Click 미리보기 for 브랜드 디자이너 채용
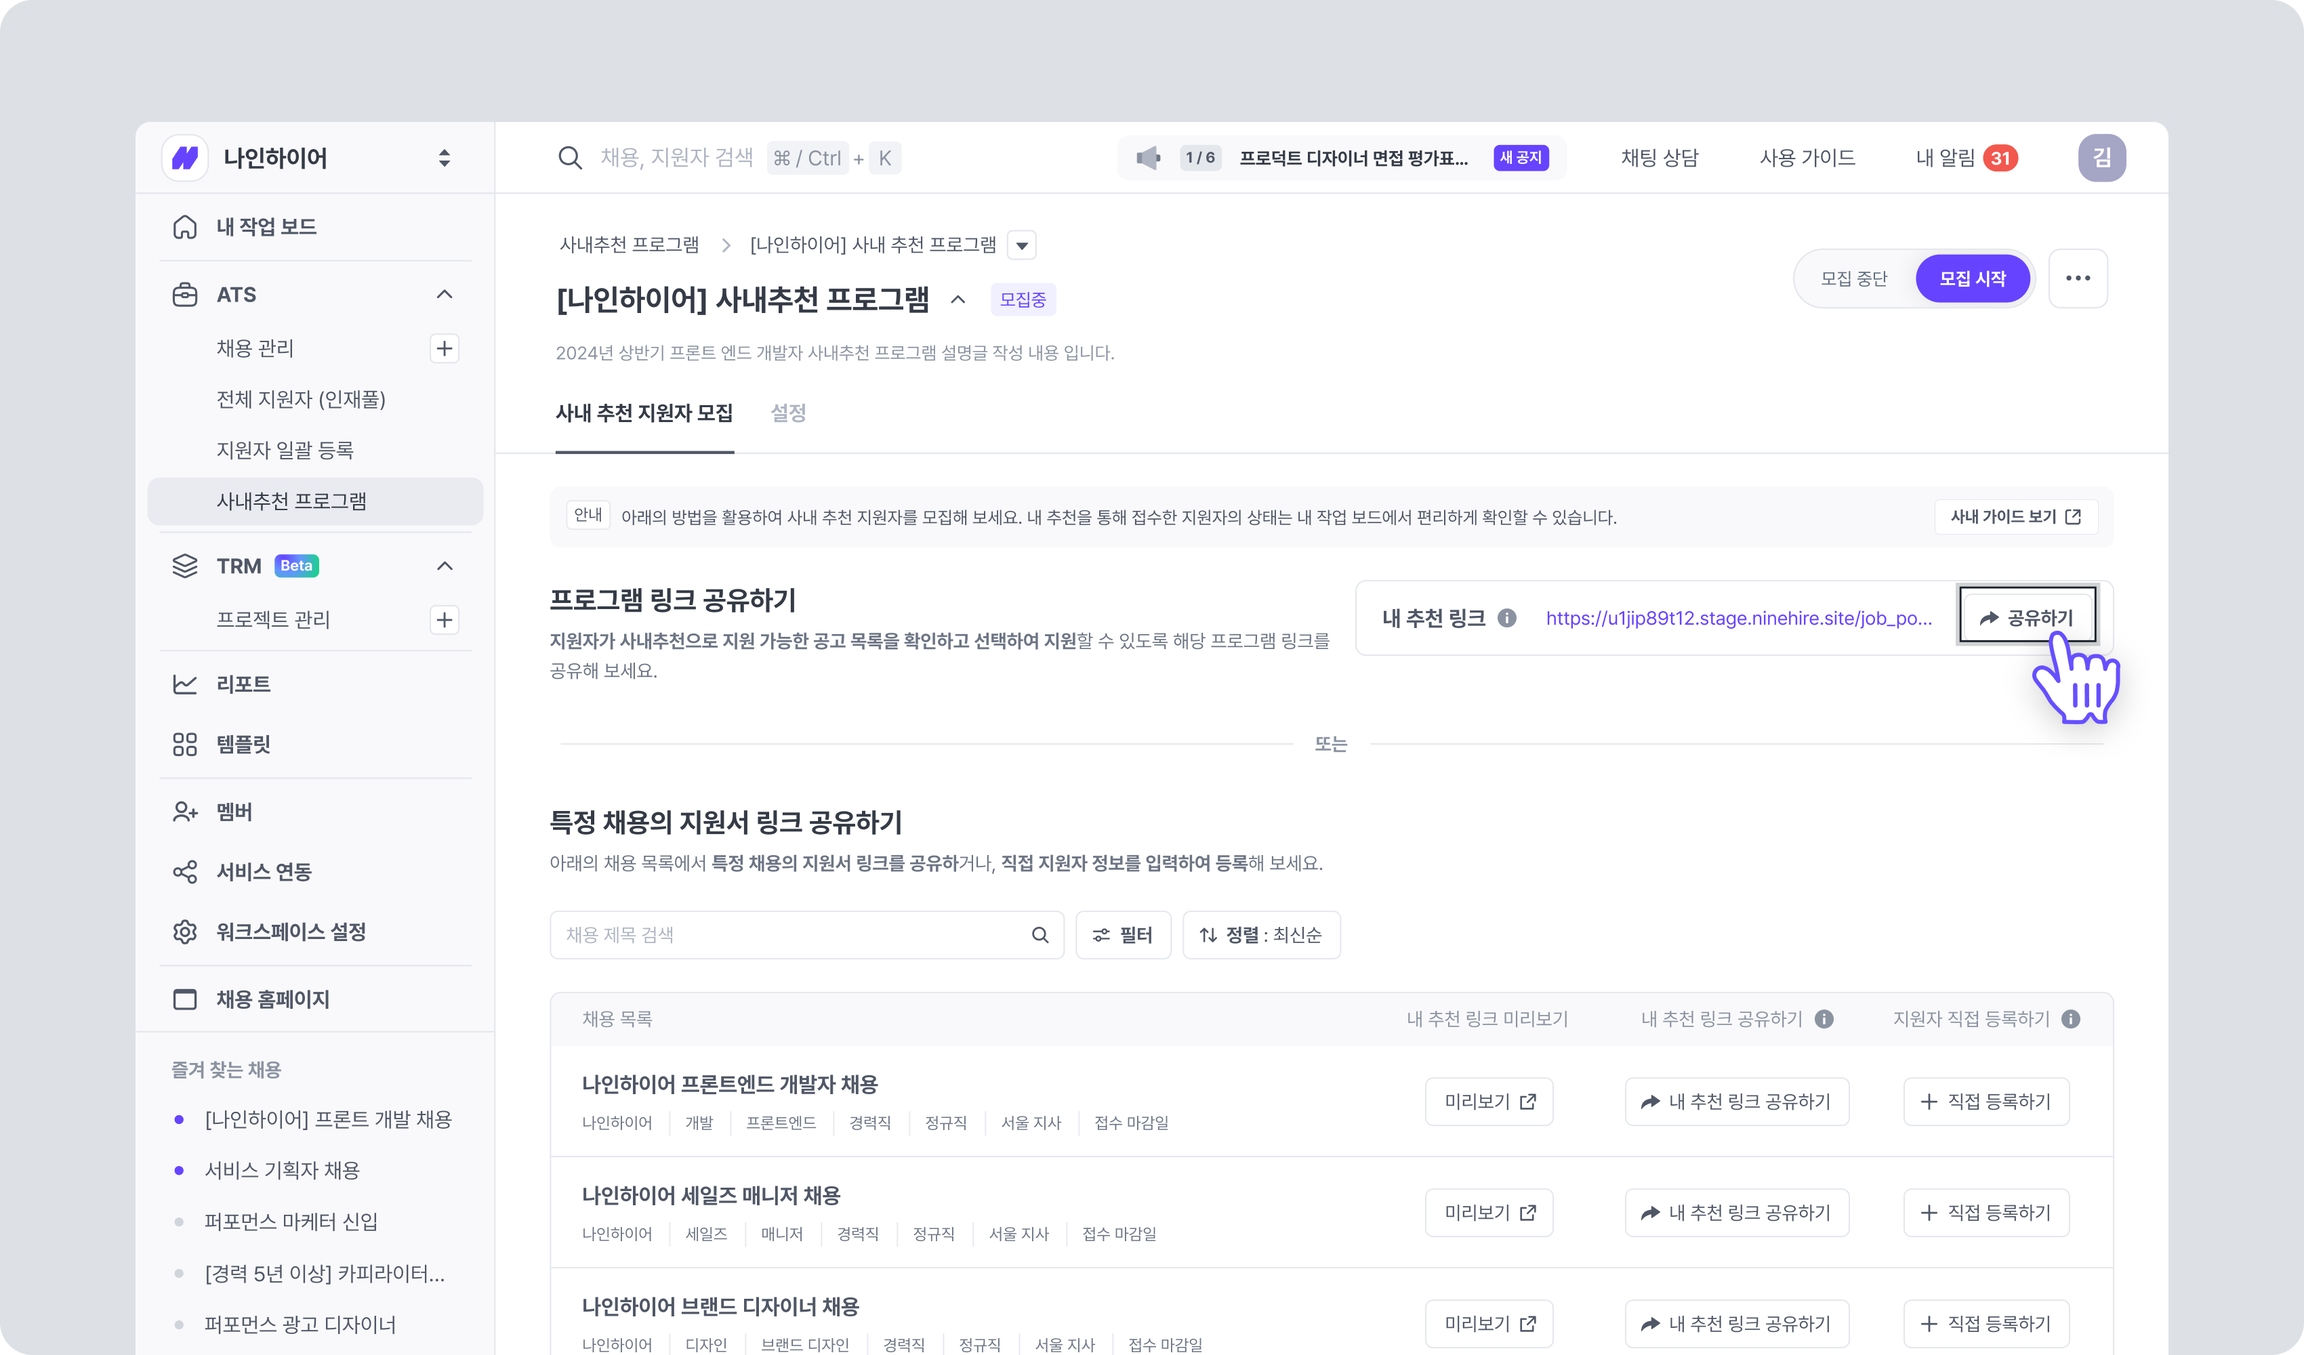2304x1355 pixels. (x=1489, y=1324)
